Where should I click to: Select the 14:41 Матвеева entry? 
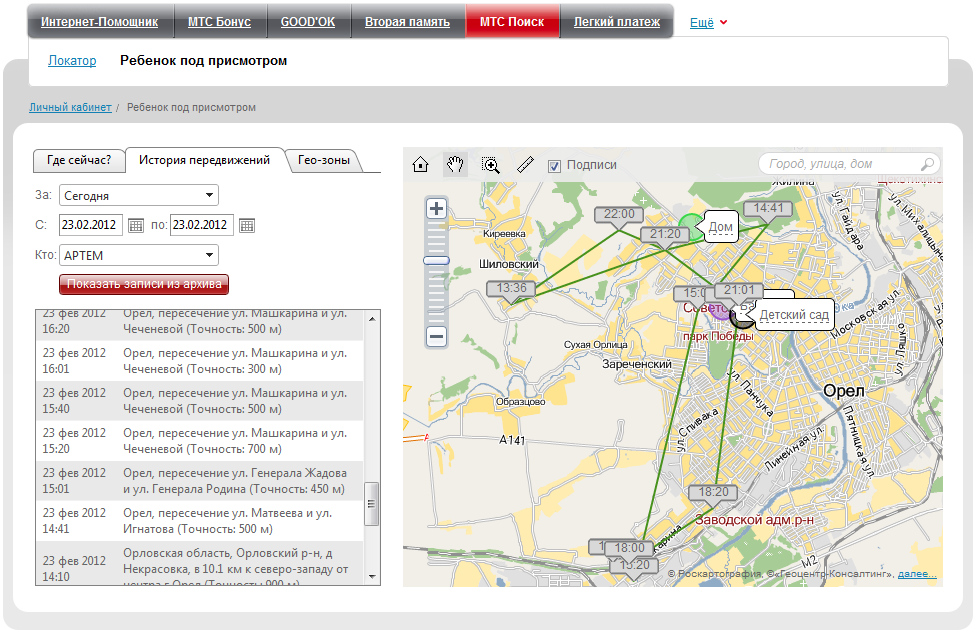200,521
